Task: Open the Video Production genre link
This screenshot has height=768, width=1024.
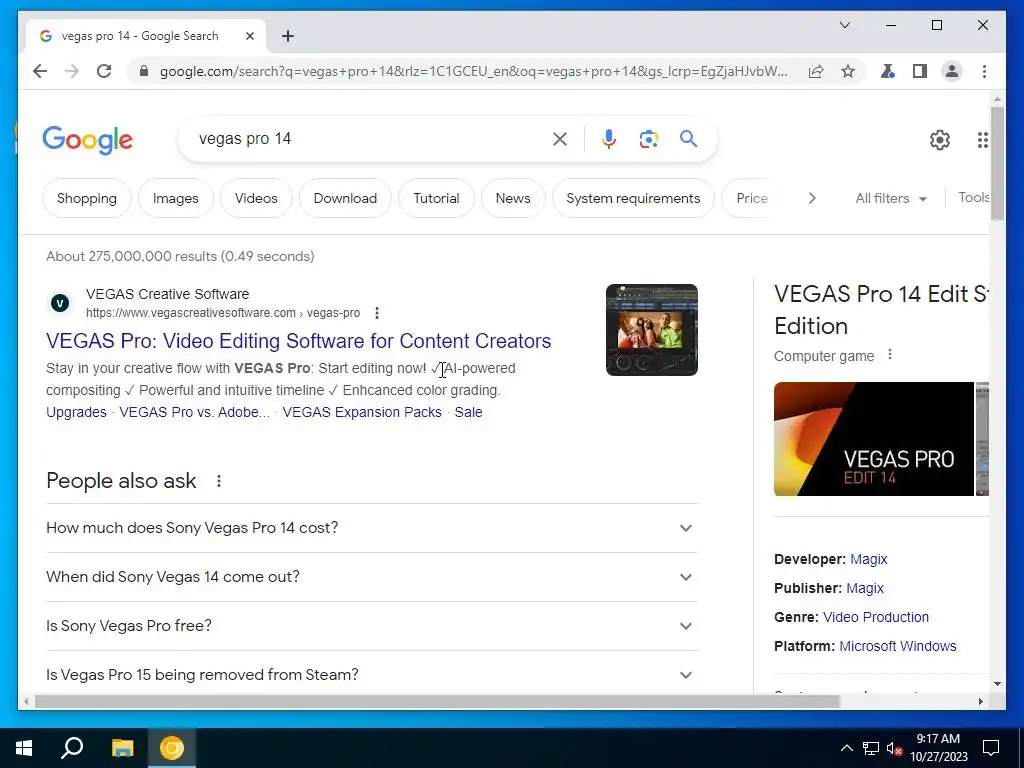Action: pyautogui.click(x=876, y=617)
